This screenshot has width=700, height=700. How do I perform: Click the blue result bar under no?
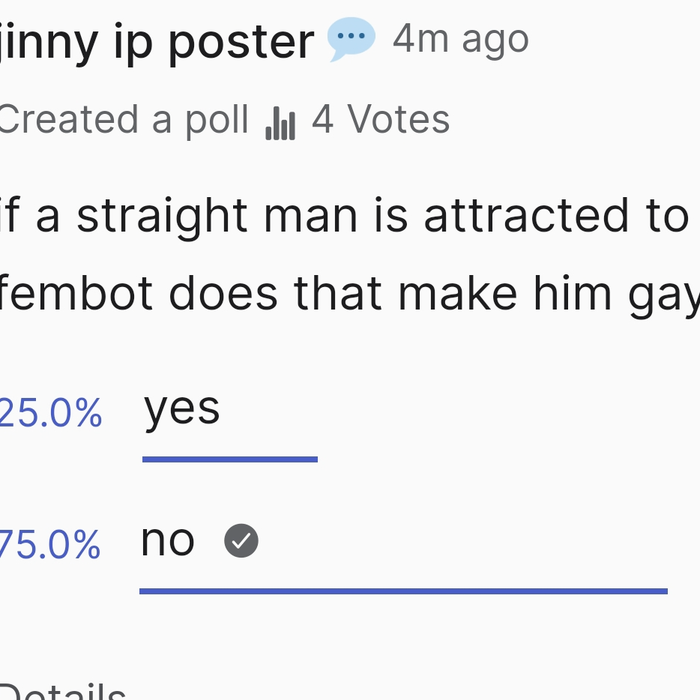click(x=403, y=591)
